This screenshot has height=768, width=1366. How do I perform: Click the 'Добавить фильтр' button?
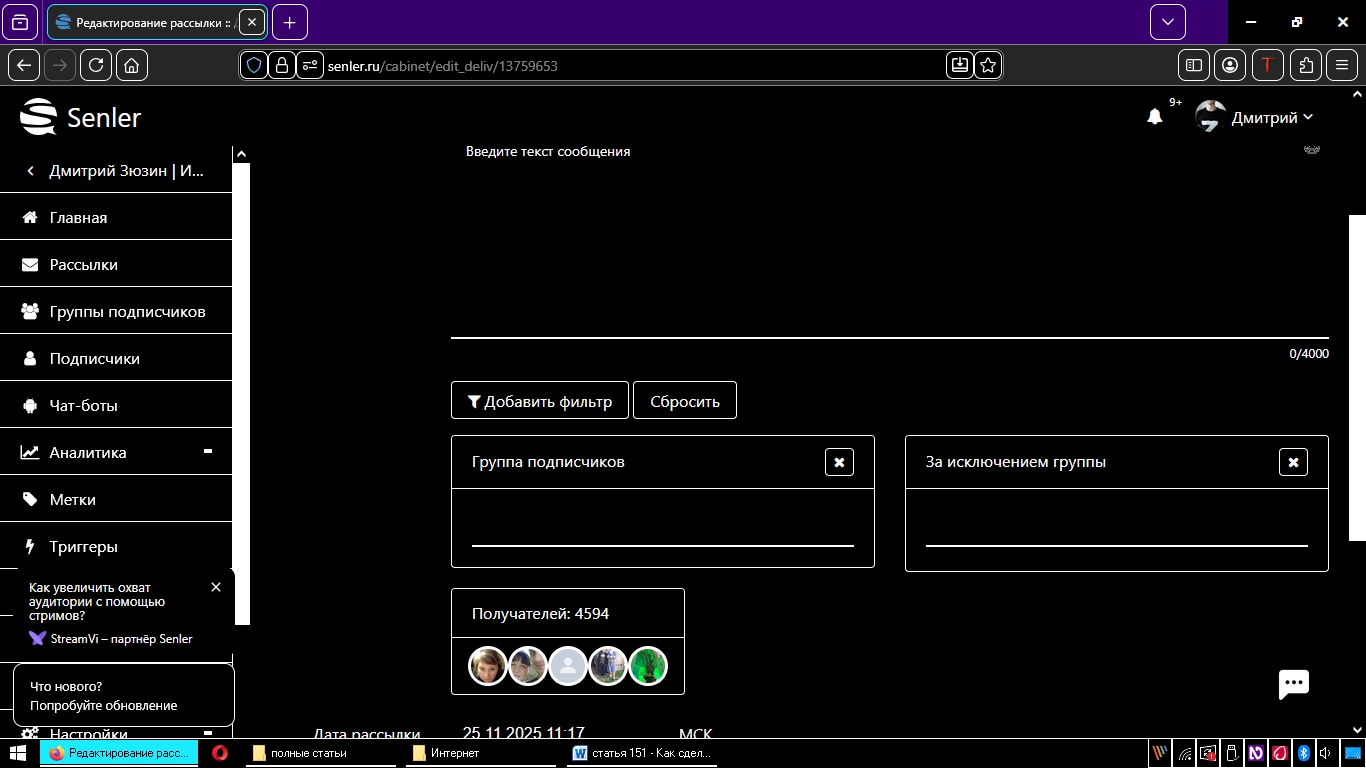click(x=540, y=401)
